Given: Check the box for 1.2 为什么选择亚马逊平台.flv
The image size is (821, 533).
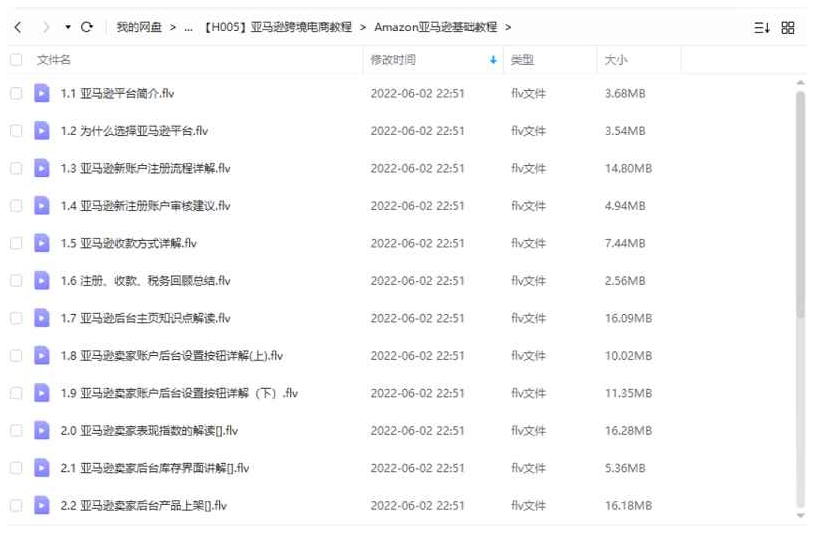Looking at the screenshot, I should tap(16, 131).
